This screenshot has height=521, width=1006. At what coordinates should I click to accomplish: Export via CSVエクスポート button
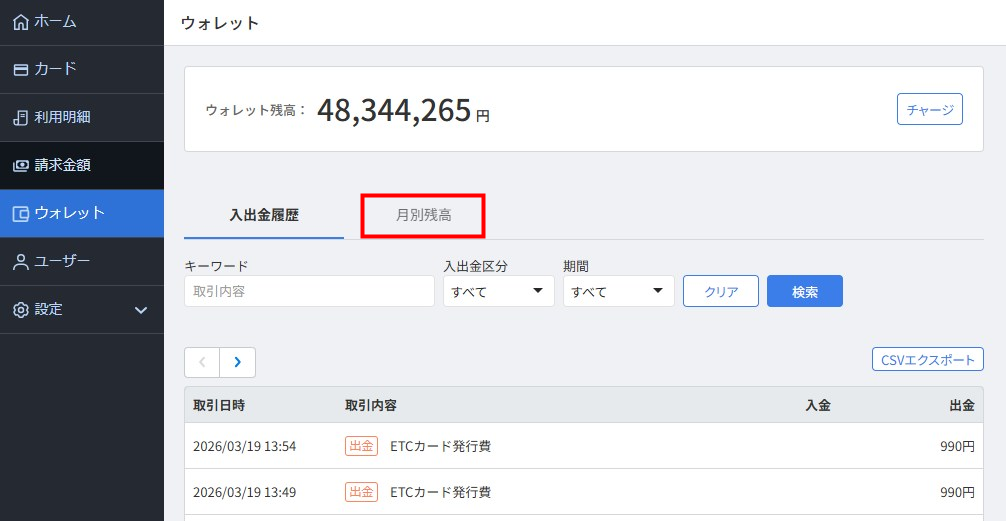click(x=927, y=359)
